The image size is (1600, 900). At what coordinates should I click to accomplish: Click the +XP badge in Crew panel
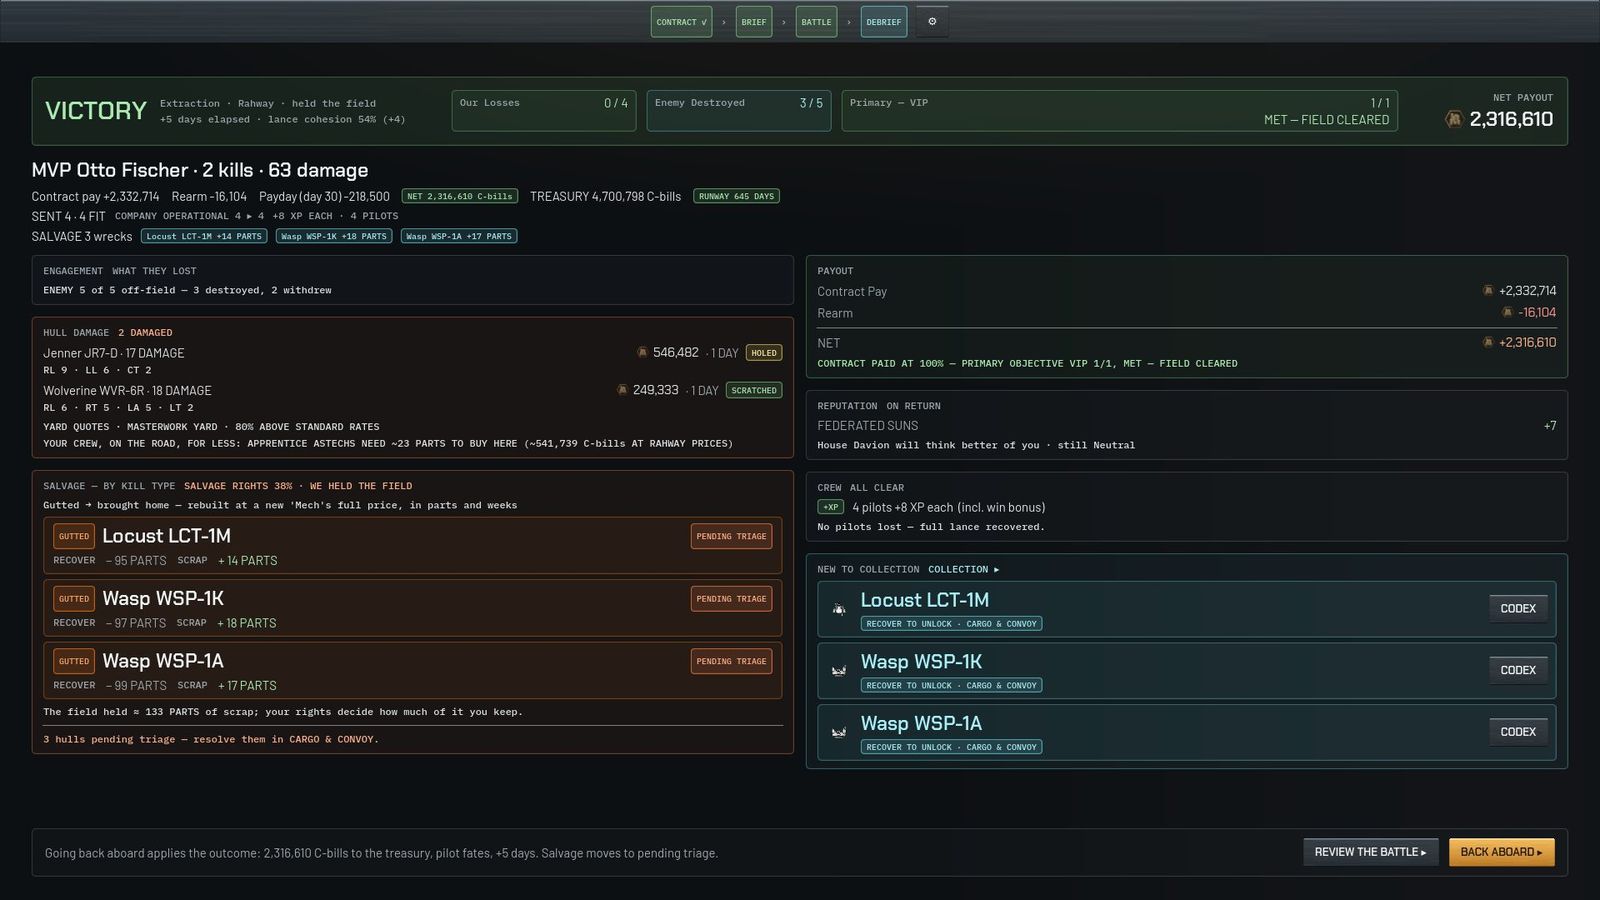(x=831, y=507)
